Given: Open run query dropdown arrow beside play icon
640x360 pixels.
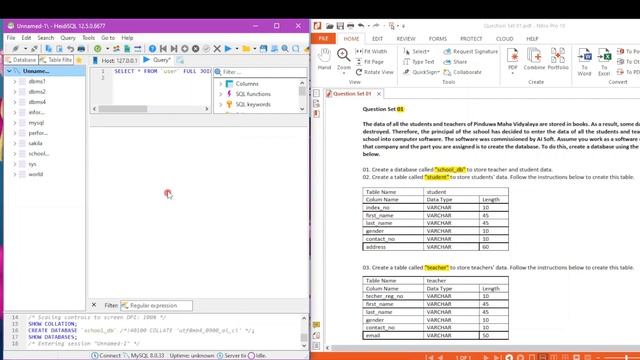Looking at the screenshot, I should pos(237,49).
